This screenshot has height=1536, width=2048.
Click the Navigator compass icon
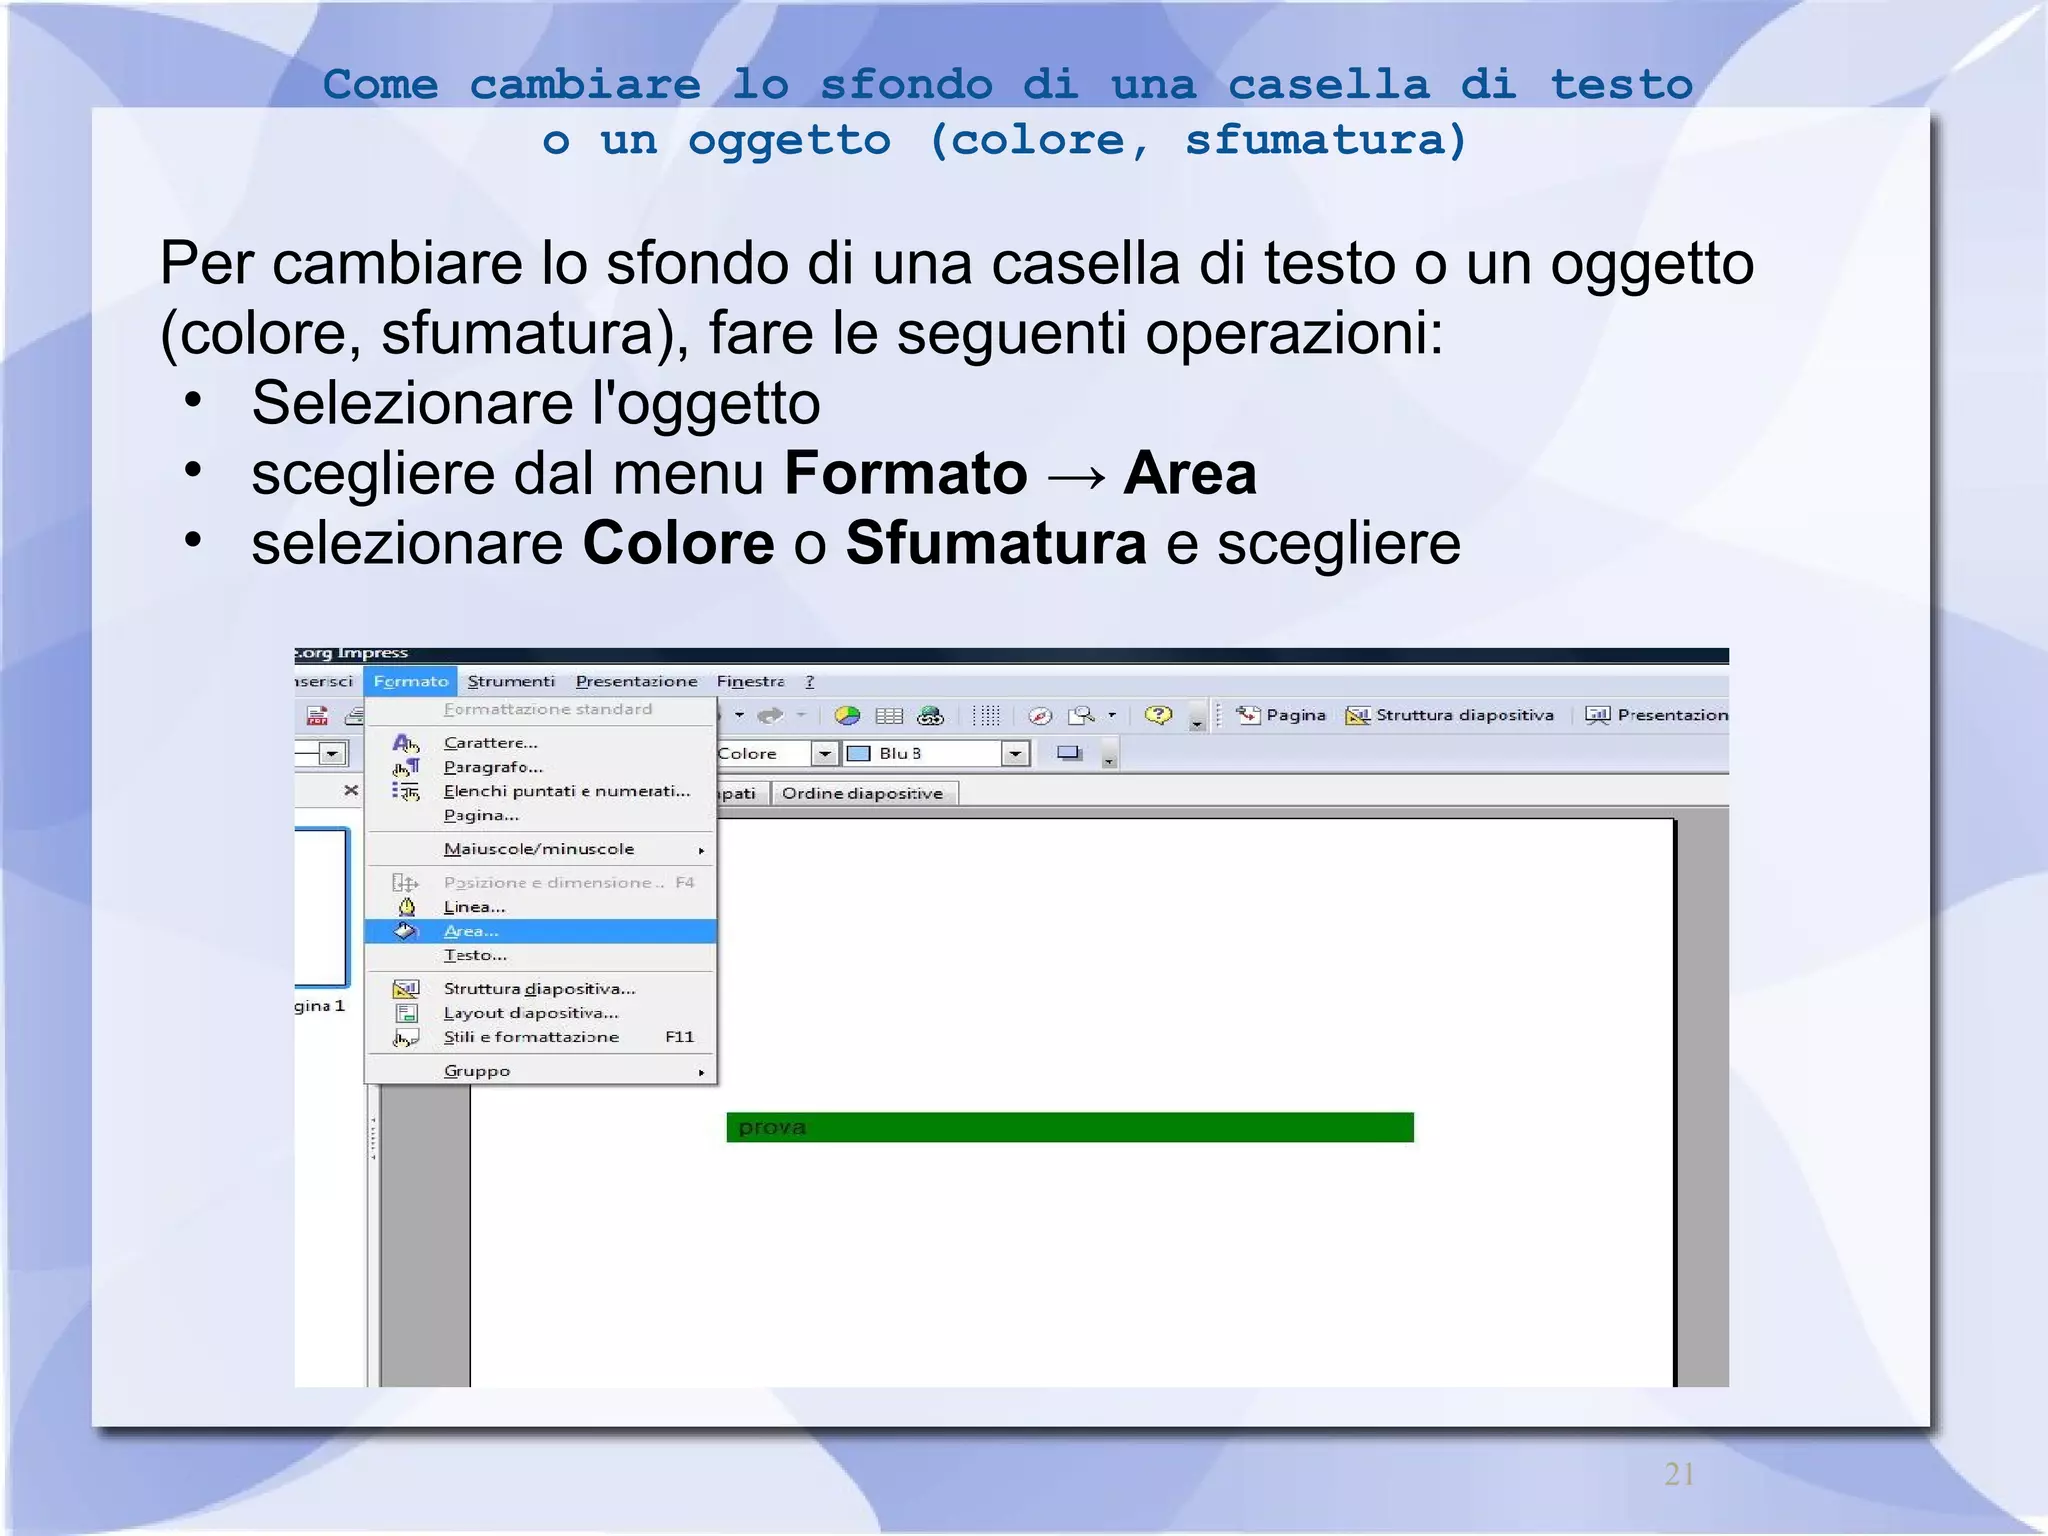tap(1040, 715)
